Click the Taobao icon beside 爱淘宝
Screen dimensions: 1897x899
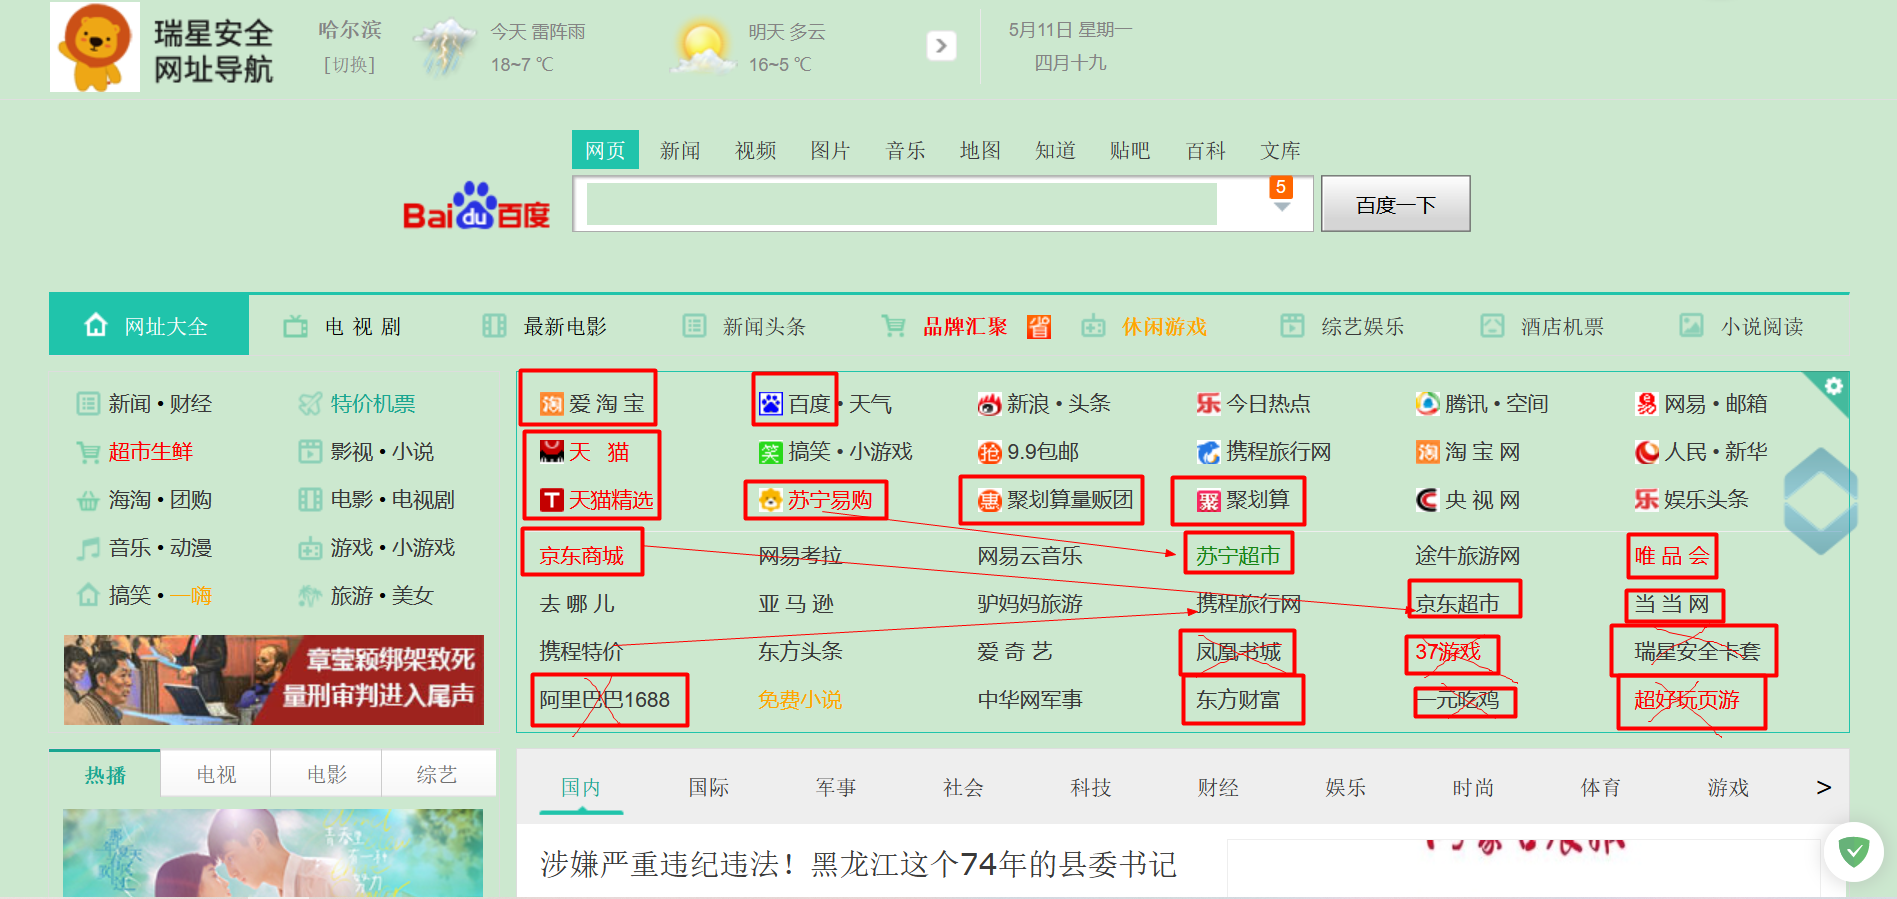pyautogui.click(x=551, y=404)
